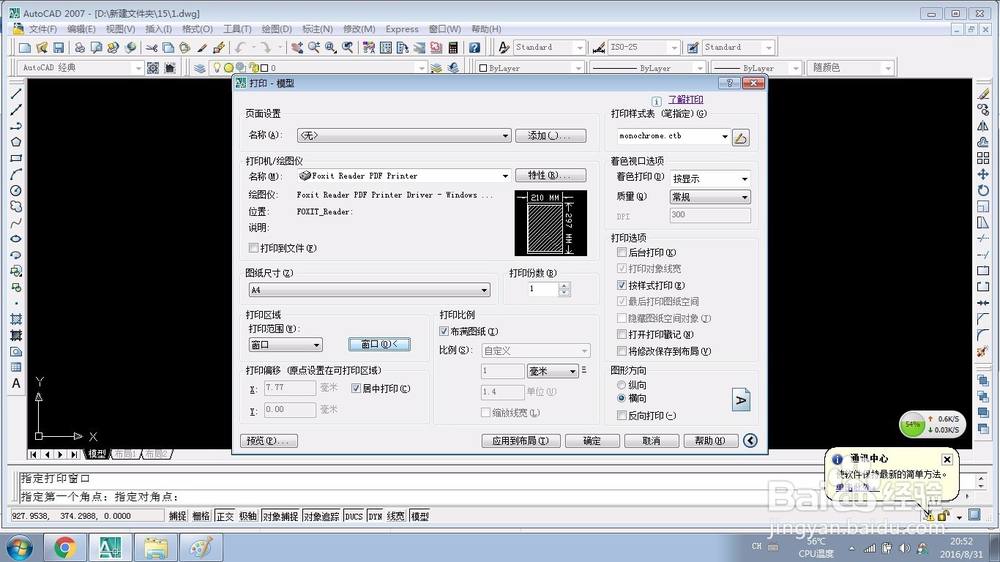The width and height of the screenshot is (1000, 562).
Task: Select 纵向 orientation radio button
Action: tap(622, 385)
